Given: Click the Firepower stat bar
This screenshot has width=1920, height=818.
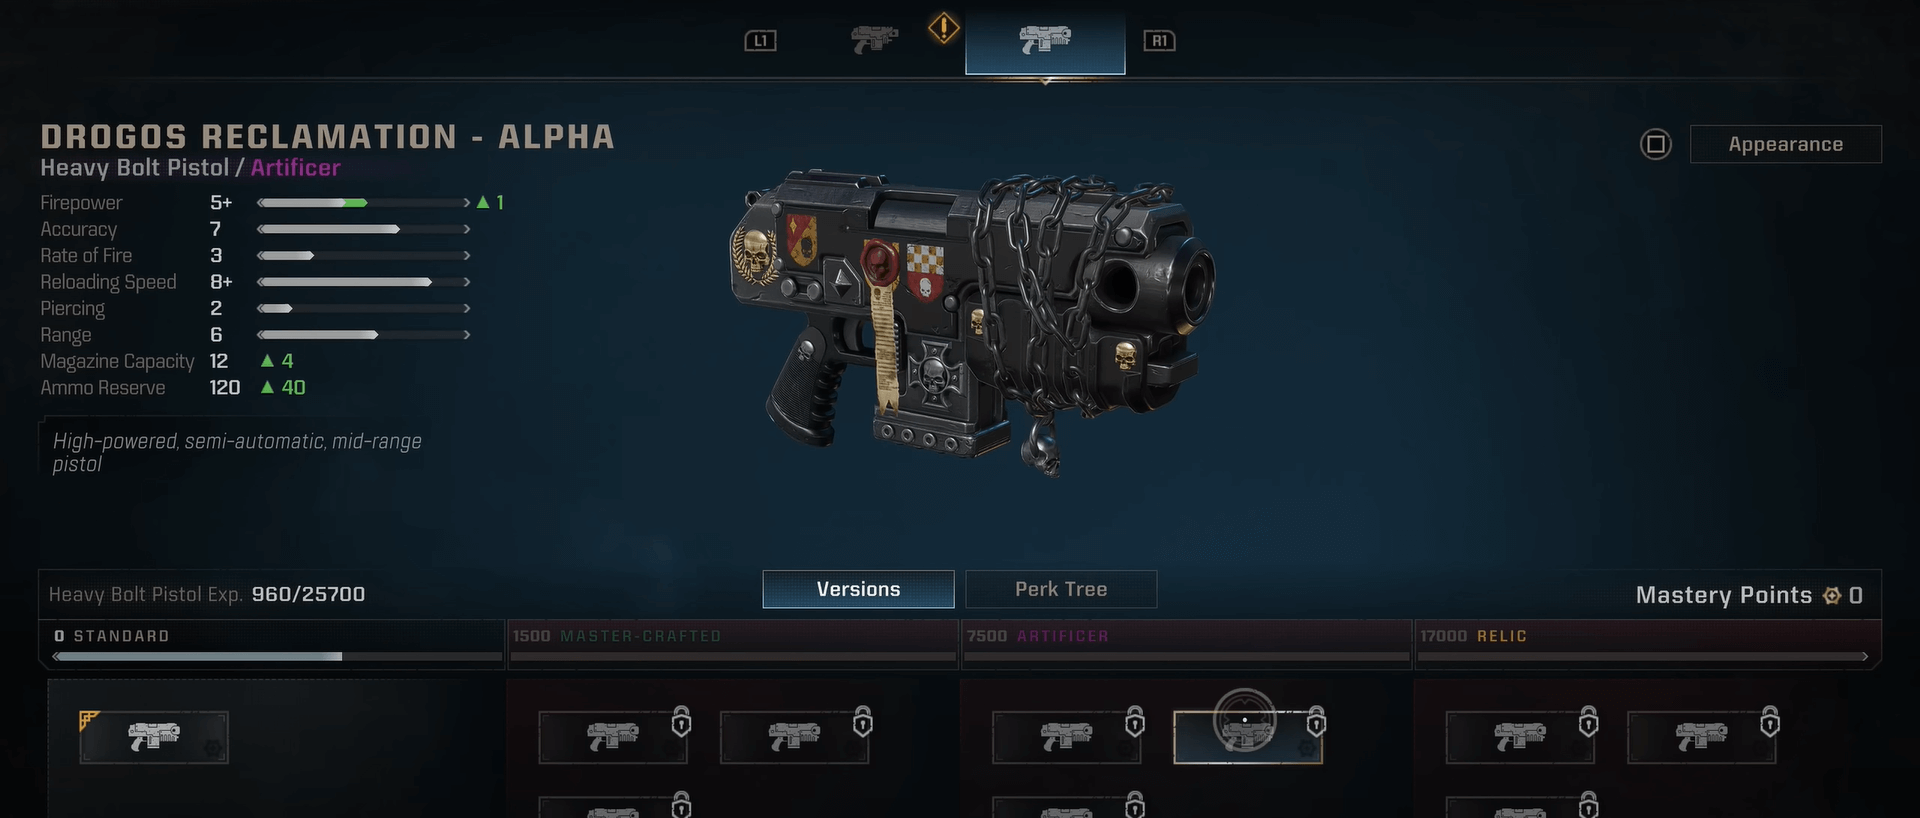Looking at the screenshot, I should coord(364,203).
